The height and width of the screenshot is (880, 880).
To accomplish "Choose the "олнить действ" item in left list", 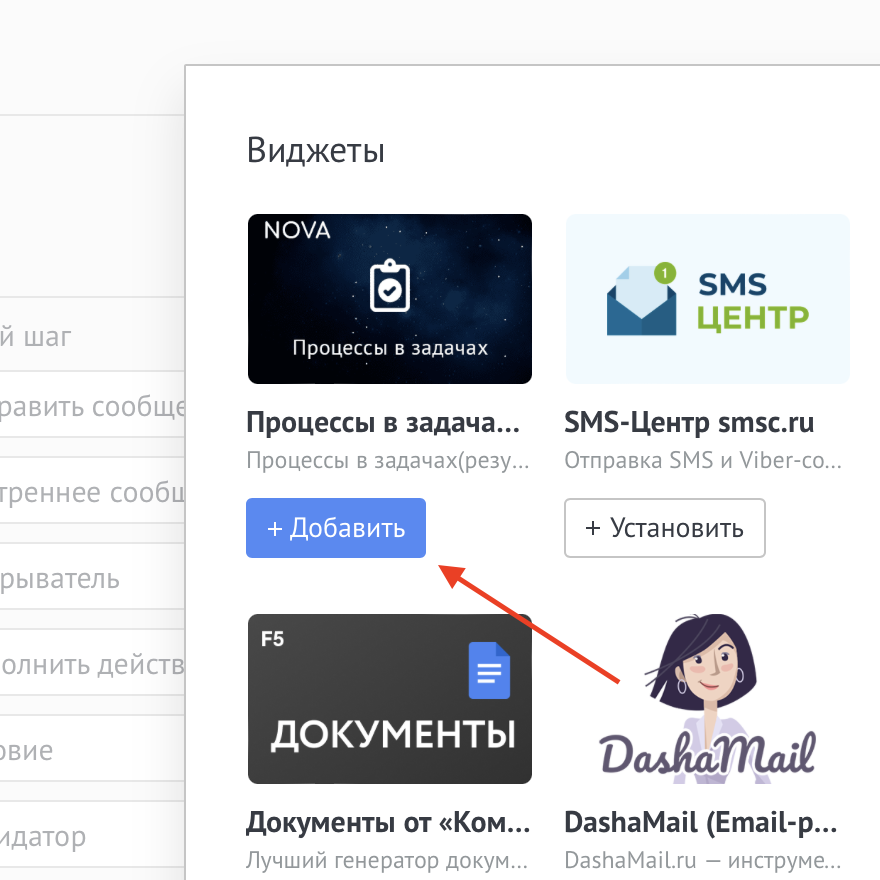I will coord(93,665).
